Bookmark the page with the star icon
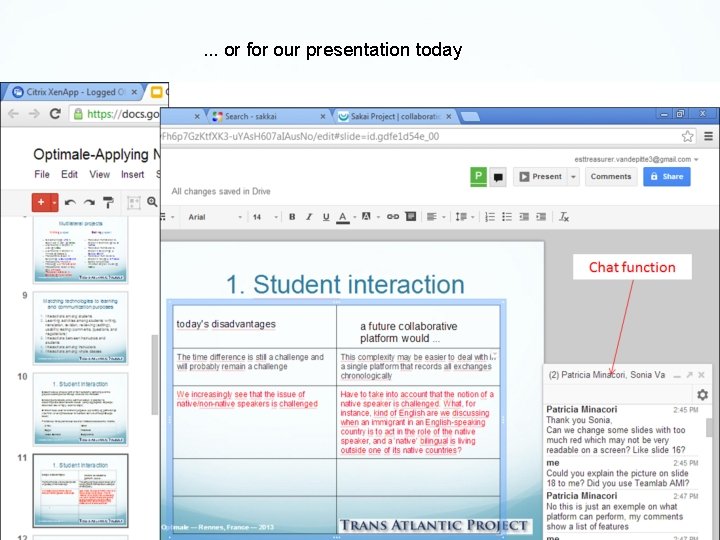This screenshot has width=720, height=540. coord(687,136)
